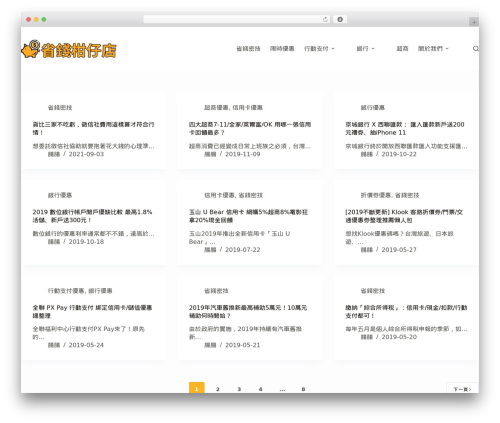The height and width of the screenshot is (423, 500).
Task: Reload page using browser refresh icon
Action: coord(325,19)
